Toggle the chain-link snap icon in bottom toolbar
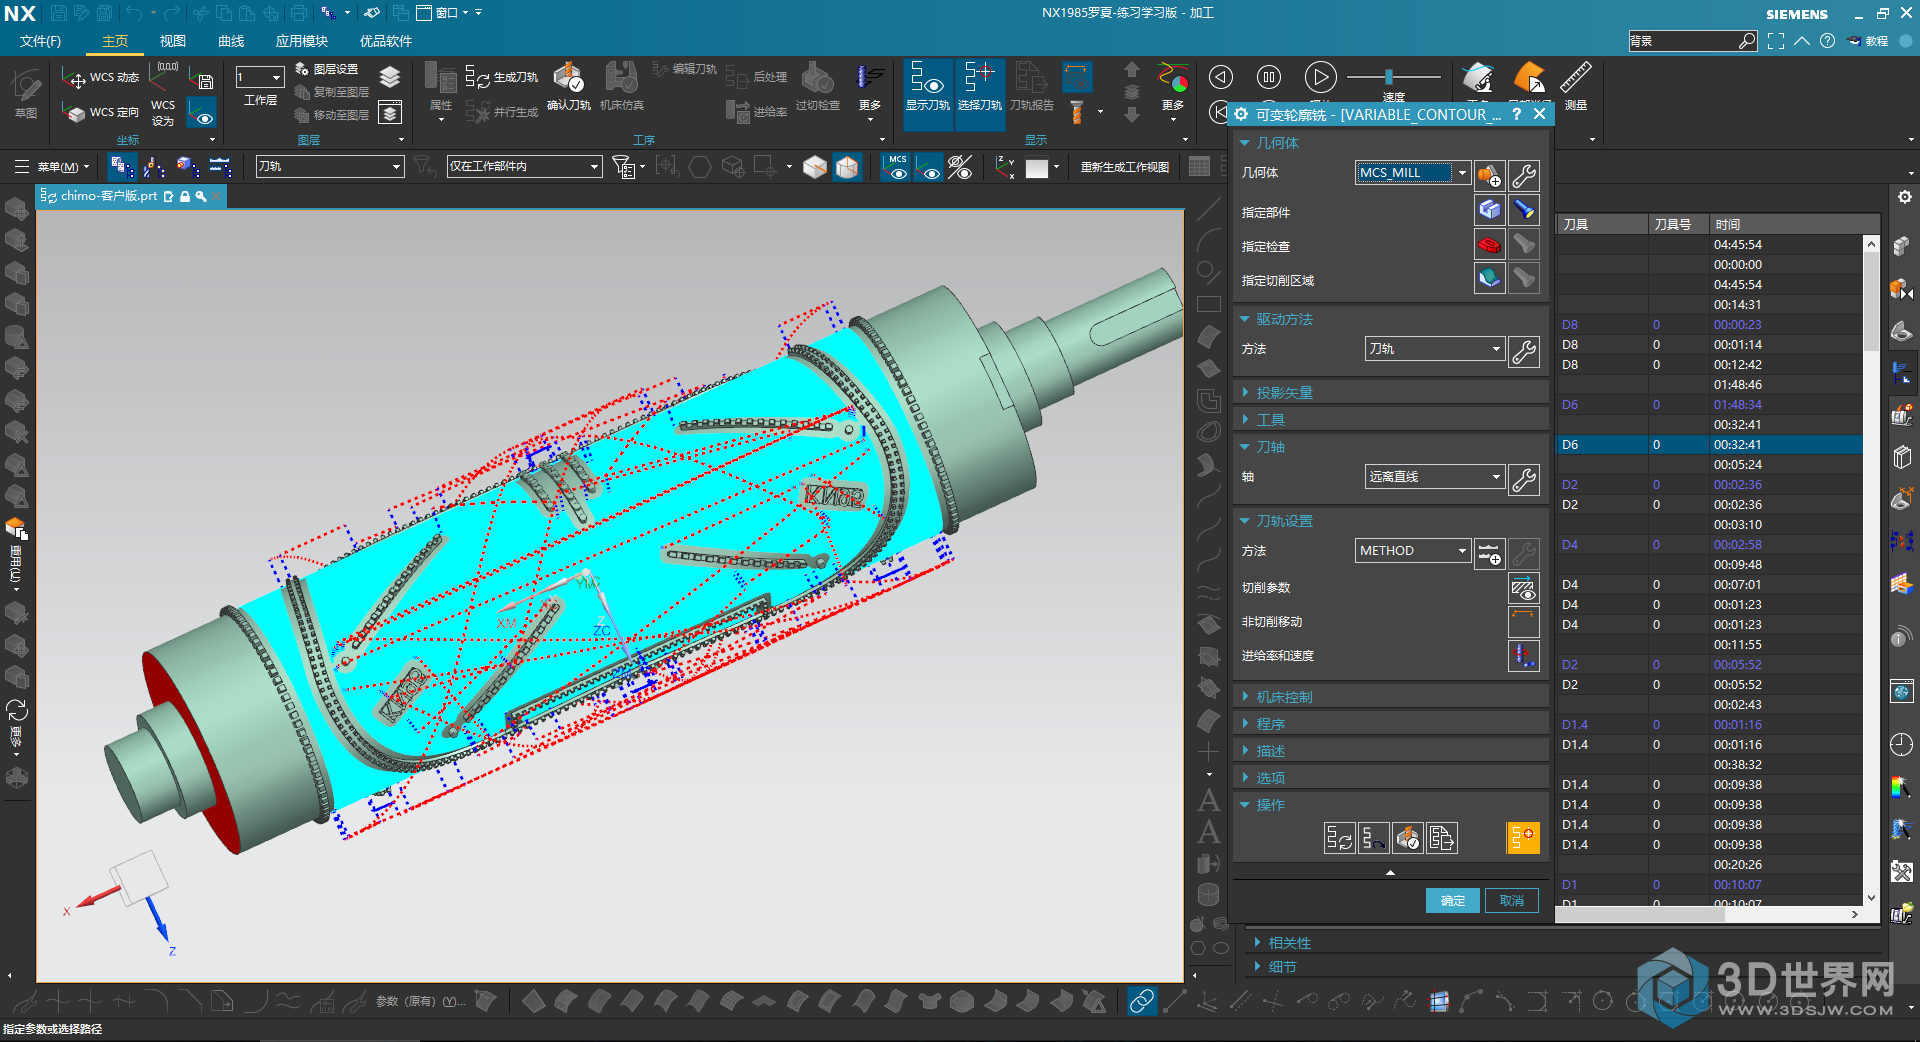Image resolution: width=1920 pixels, height=1042 pixels. 1141,1000
